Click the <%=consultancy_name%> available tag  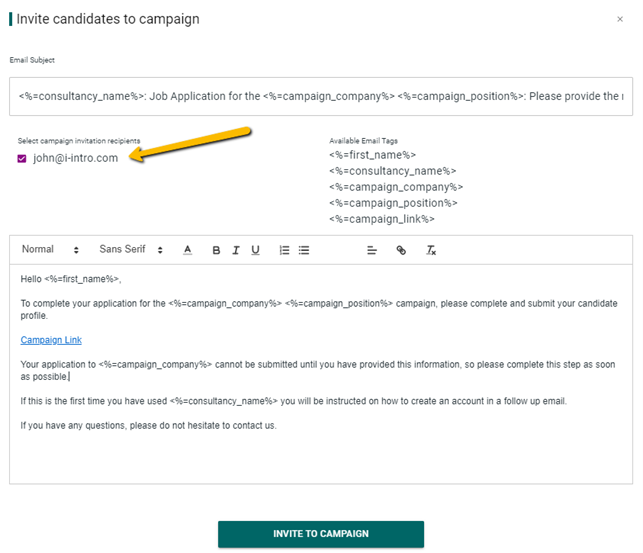(x=392, y=171)
